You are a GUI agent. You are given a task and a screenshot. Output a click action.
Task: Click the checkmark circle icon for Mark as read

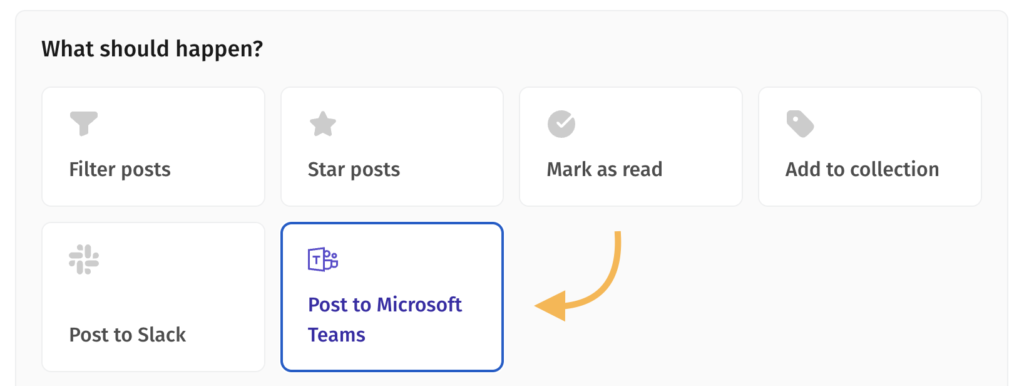click(562, 123)
